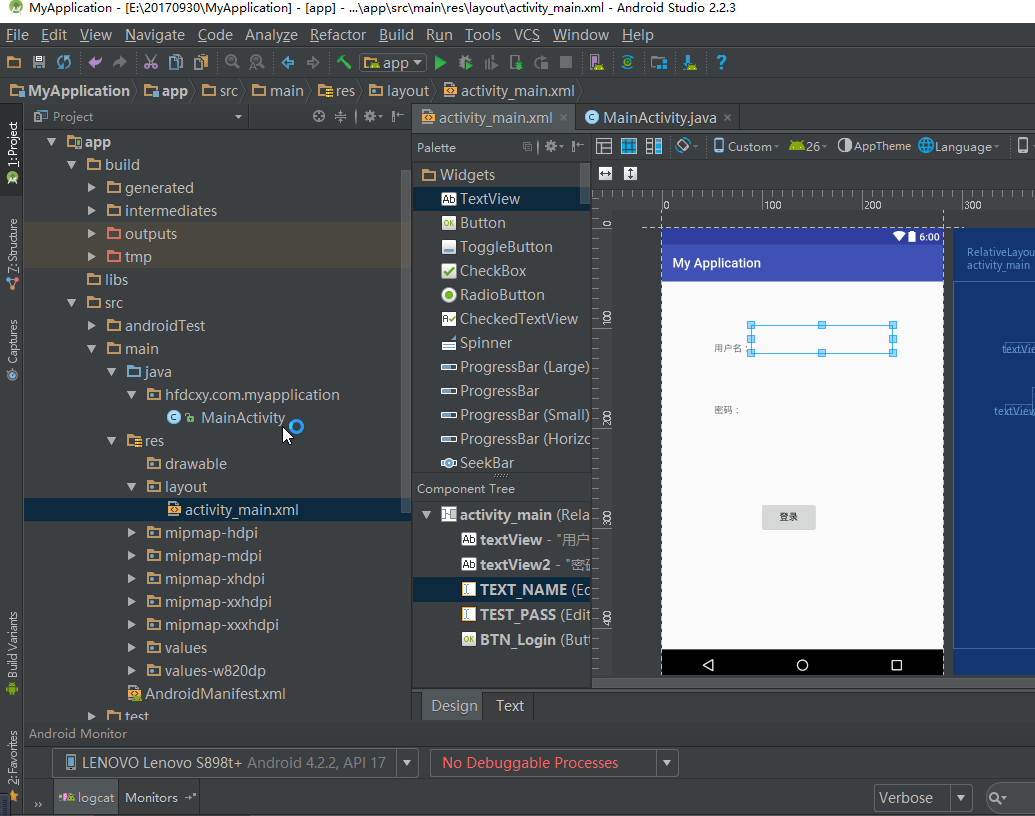
Task: Click the Find magnifier icon
Action: tap(232, 63)
